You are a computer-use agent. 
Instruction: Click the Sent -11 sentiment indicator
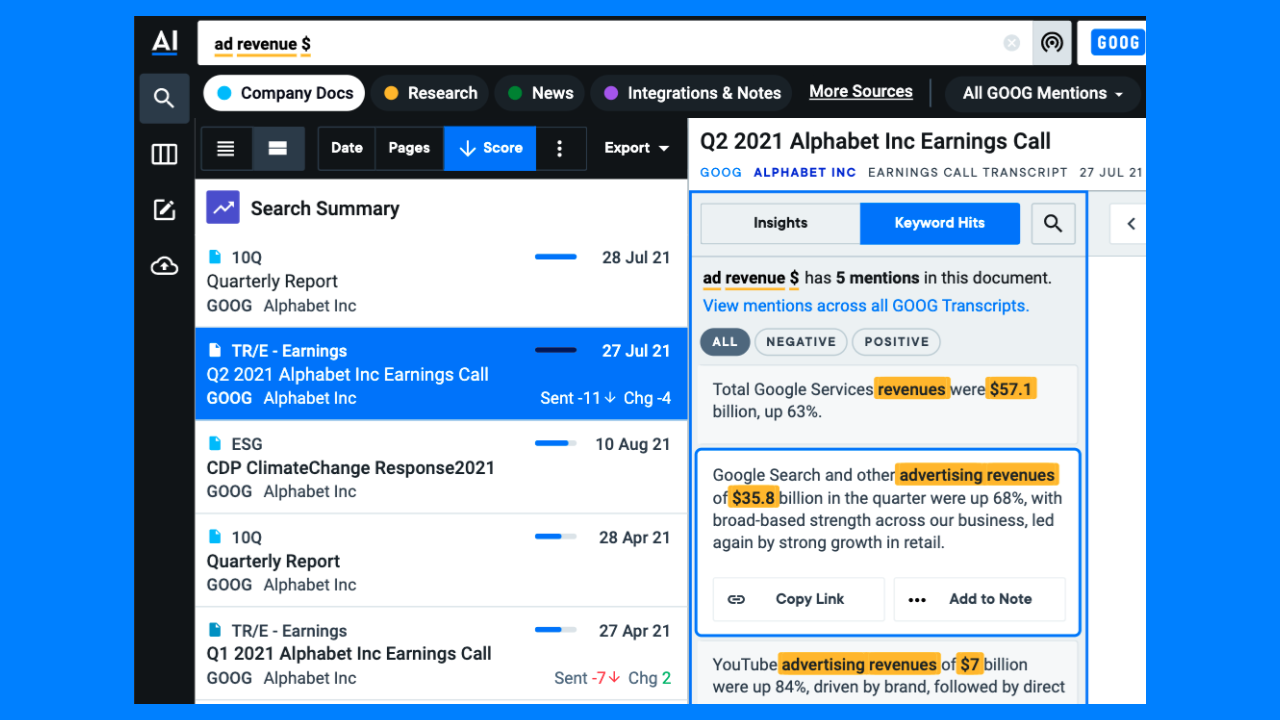coord(578,398)
